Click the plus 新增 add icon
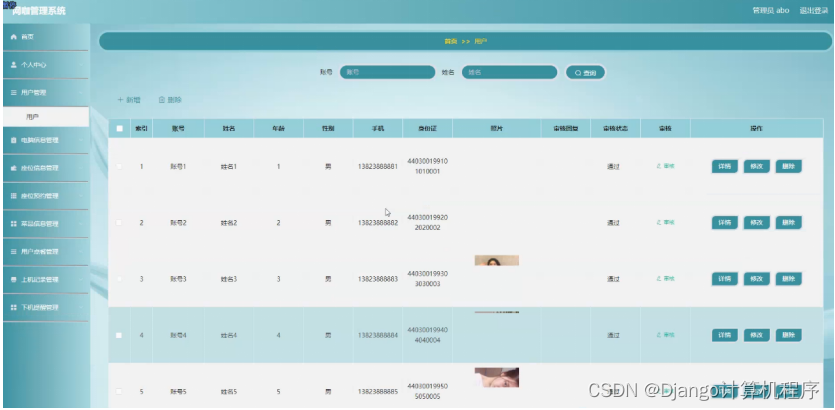Screen dimensions: 835x410 tap(120, 100)
